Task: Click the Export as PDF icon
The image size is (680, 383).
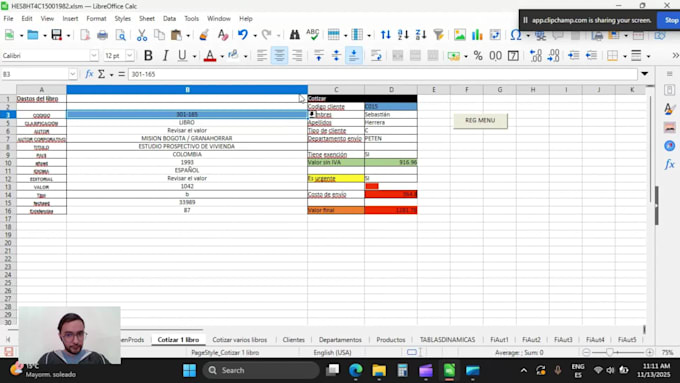Action: [x=85, y=35]
